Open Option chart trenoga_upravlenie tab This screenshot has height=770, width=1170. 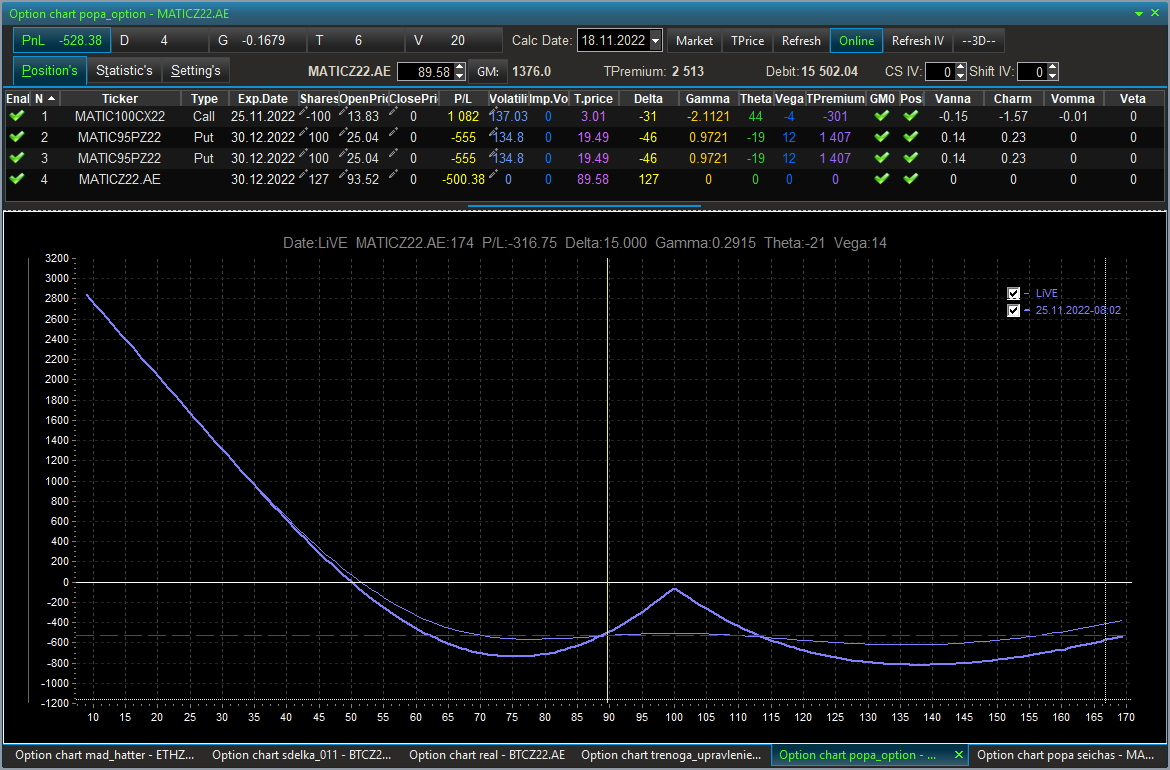pos(672,755)
